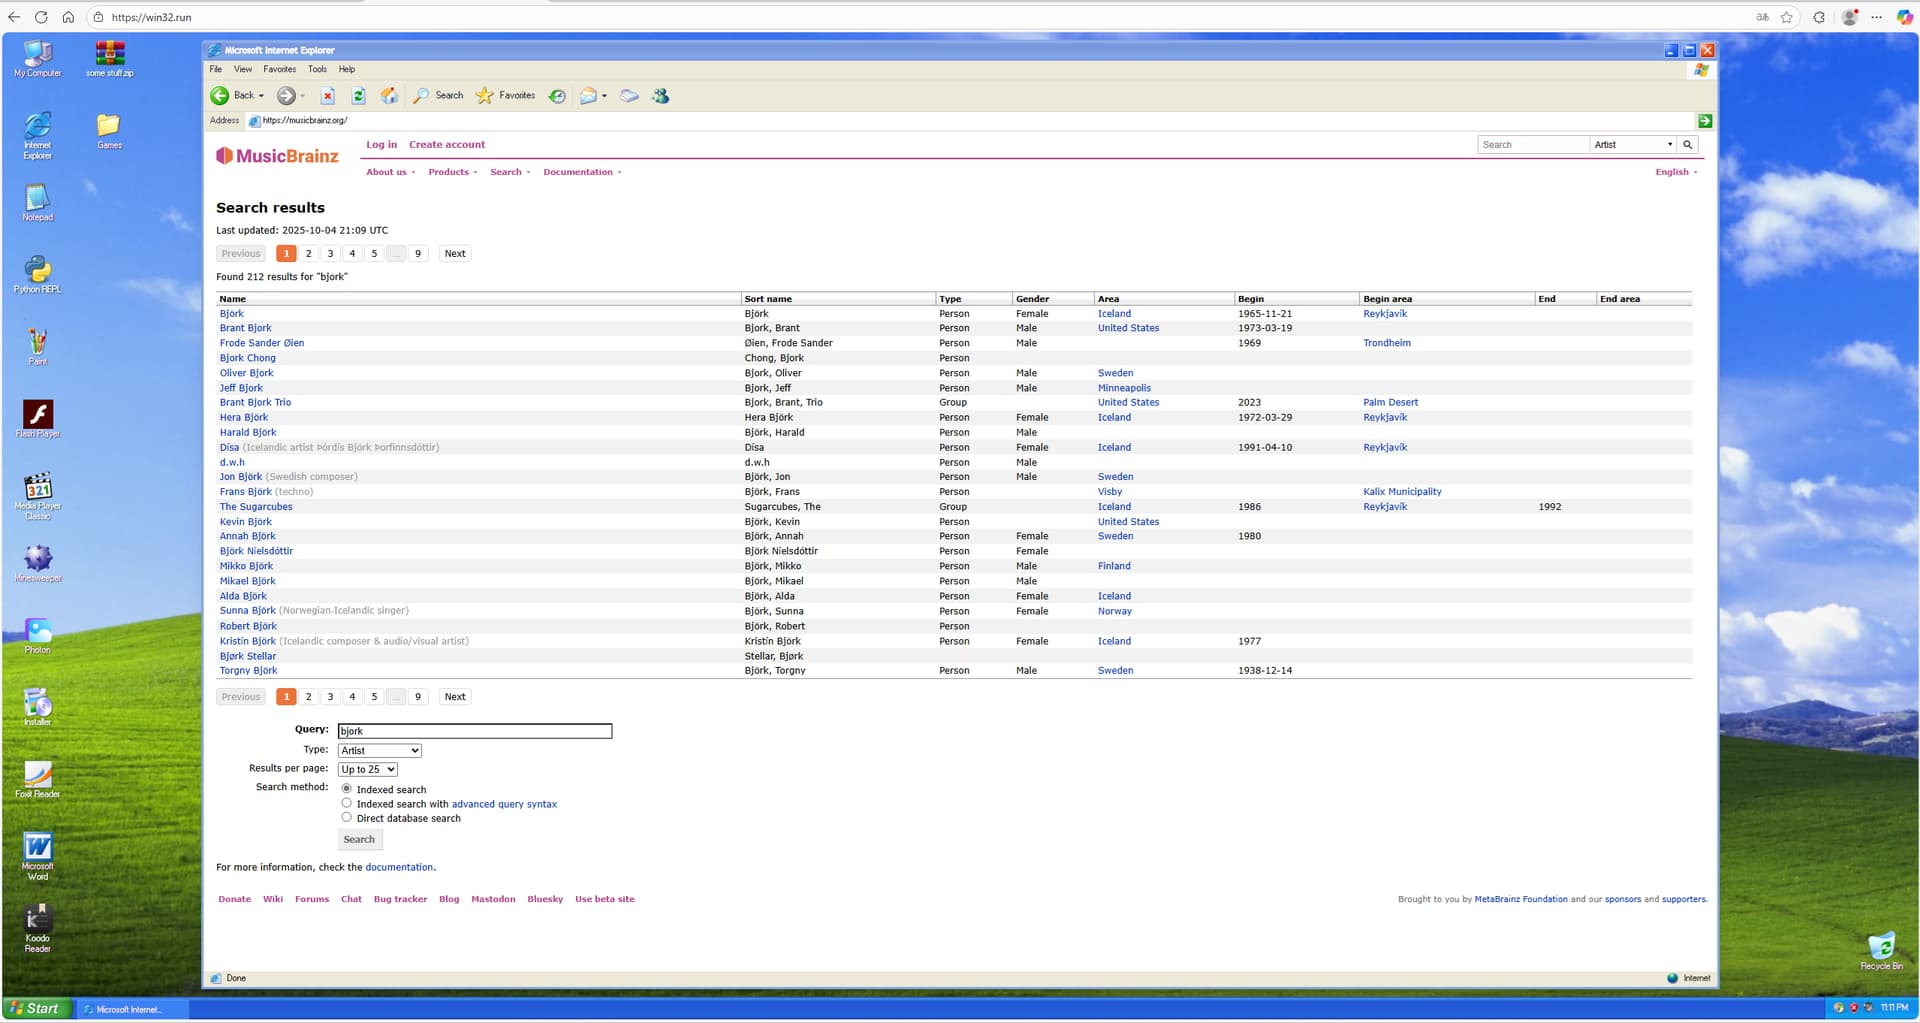1920x1023 pixels.
Task: Click the green Refresh icon in toolbar
Action: click(358, 96)
